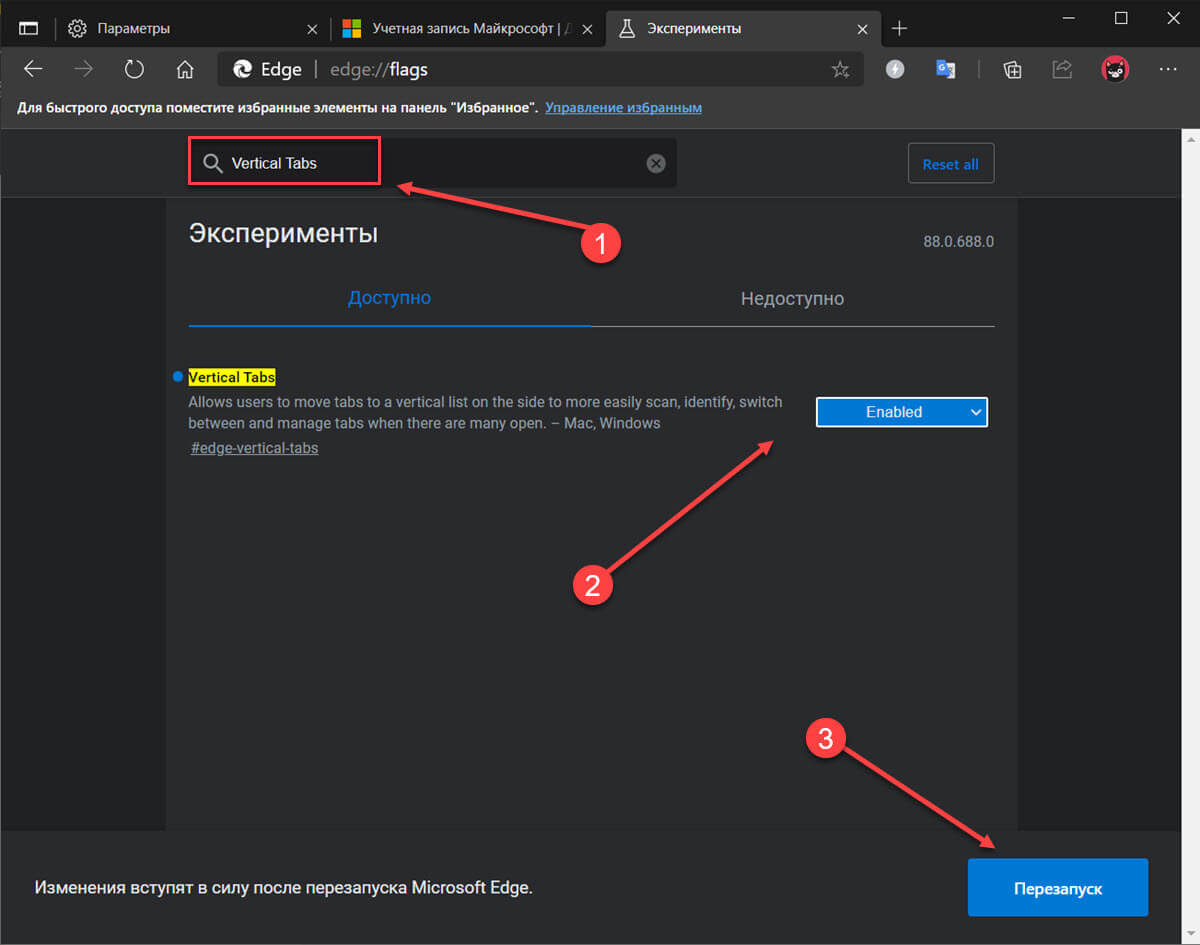This screenshot has width=1200, height=945.
Task: Go back to previous page
Action: (33, 69)
